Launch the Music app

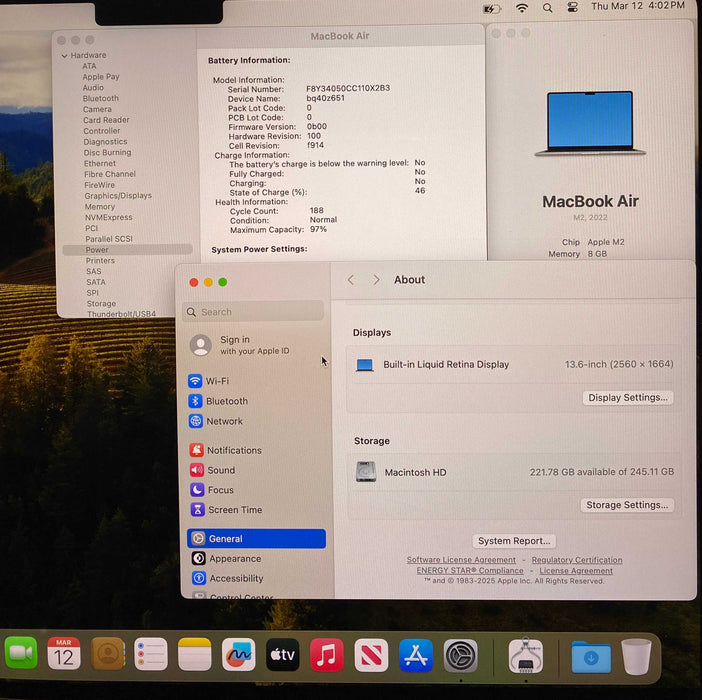tap(327, 655)
